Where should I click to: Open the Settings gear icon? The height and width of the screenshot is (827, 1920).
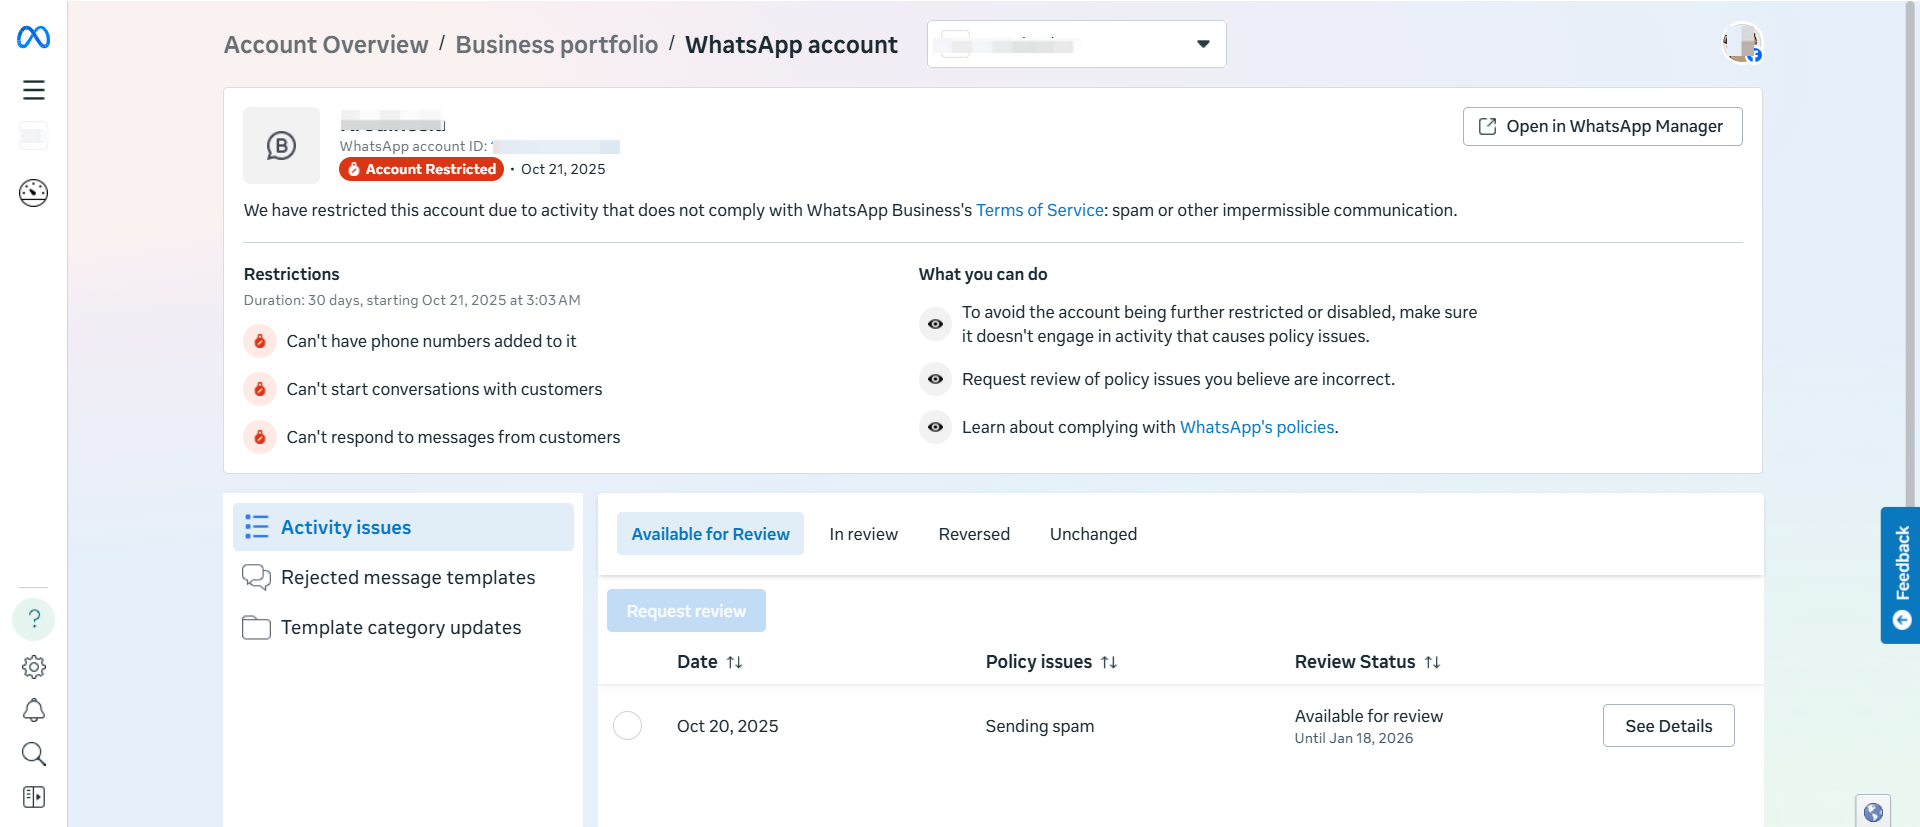point(34,667)
